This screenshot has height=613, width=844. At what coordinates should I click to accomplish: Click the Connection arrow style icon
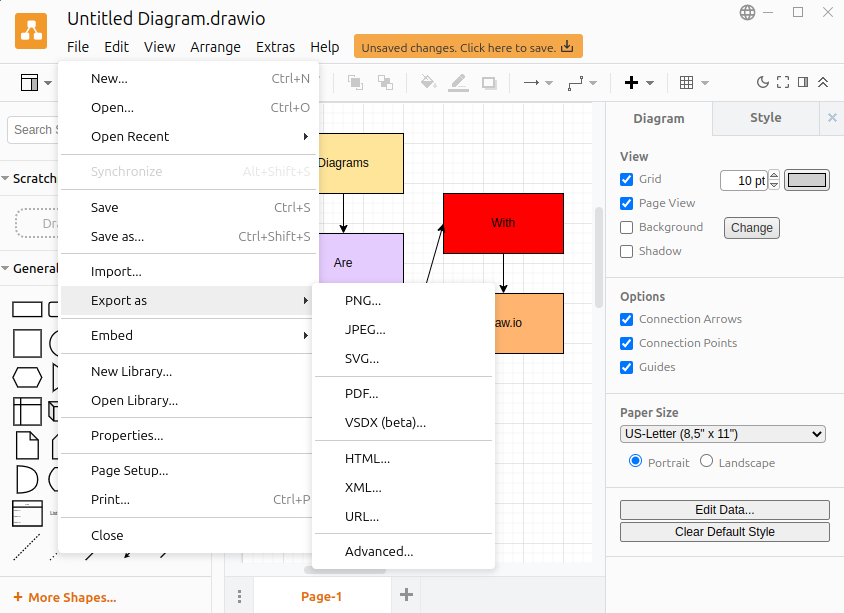531,83
